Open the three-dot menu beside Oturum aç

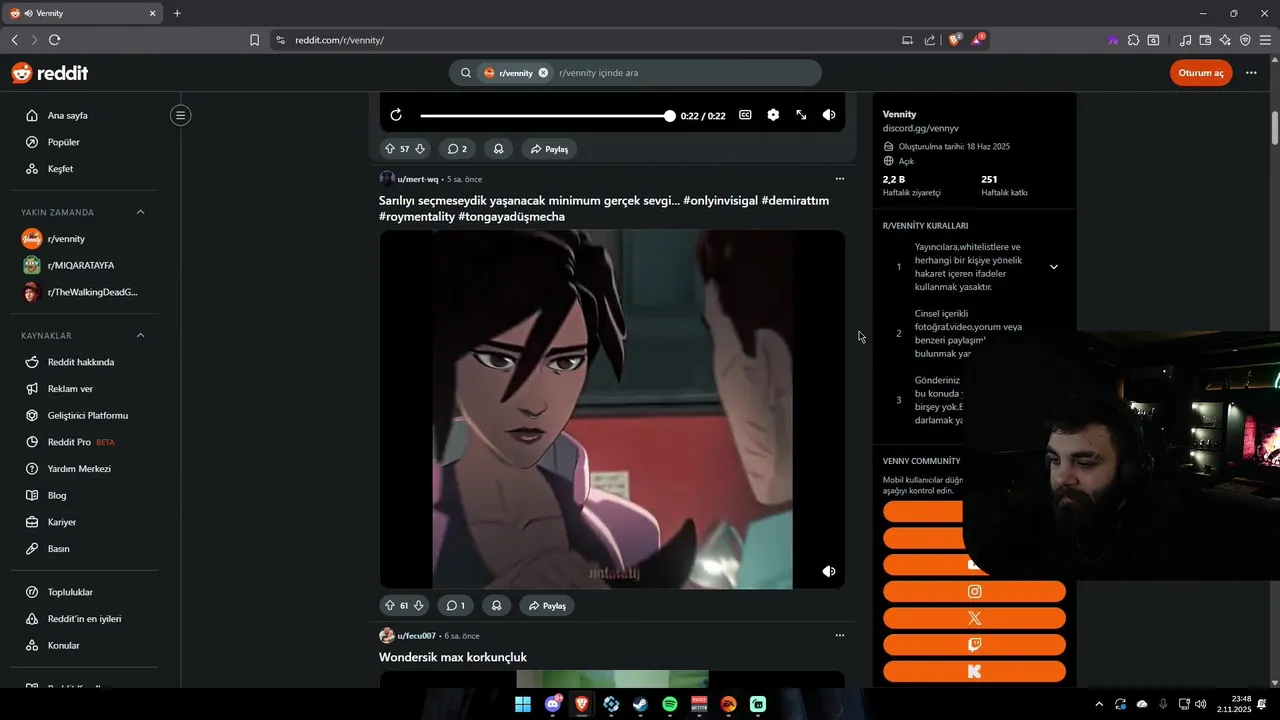pos(1251,73)
